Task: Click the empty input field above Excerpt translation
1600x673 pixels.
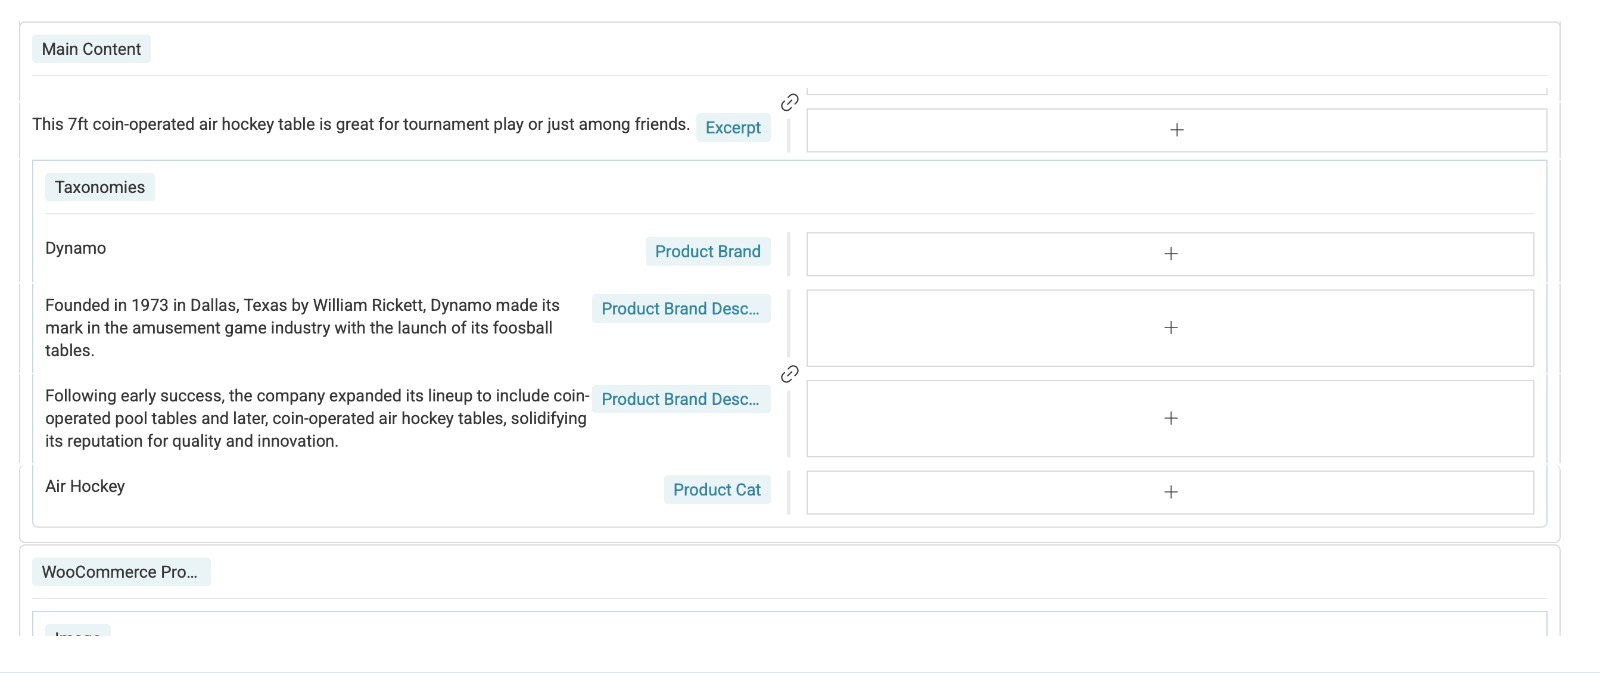Action: (1176, 91)
